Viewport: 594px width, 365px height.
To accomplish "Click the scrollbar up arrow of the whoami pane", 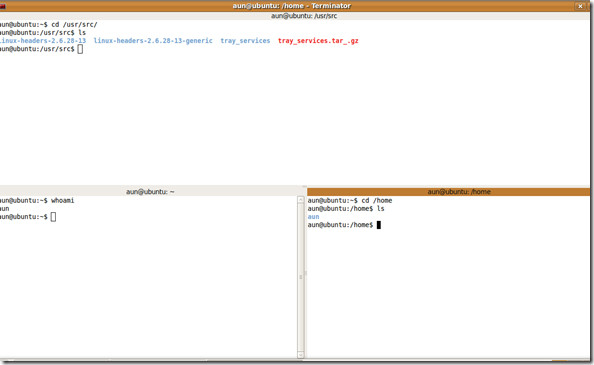I will (301, 200).
